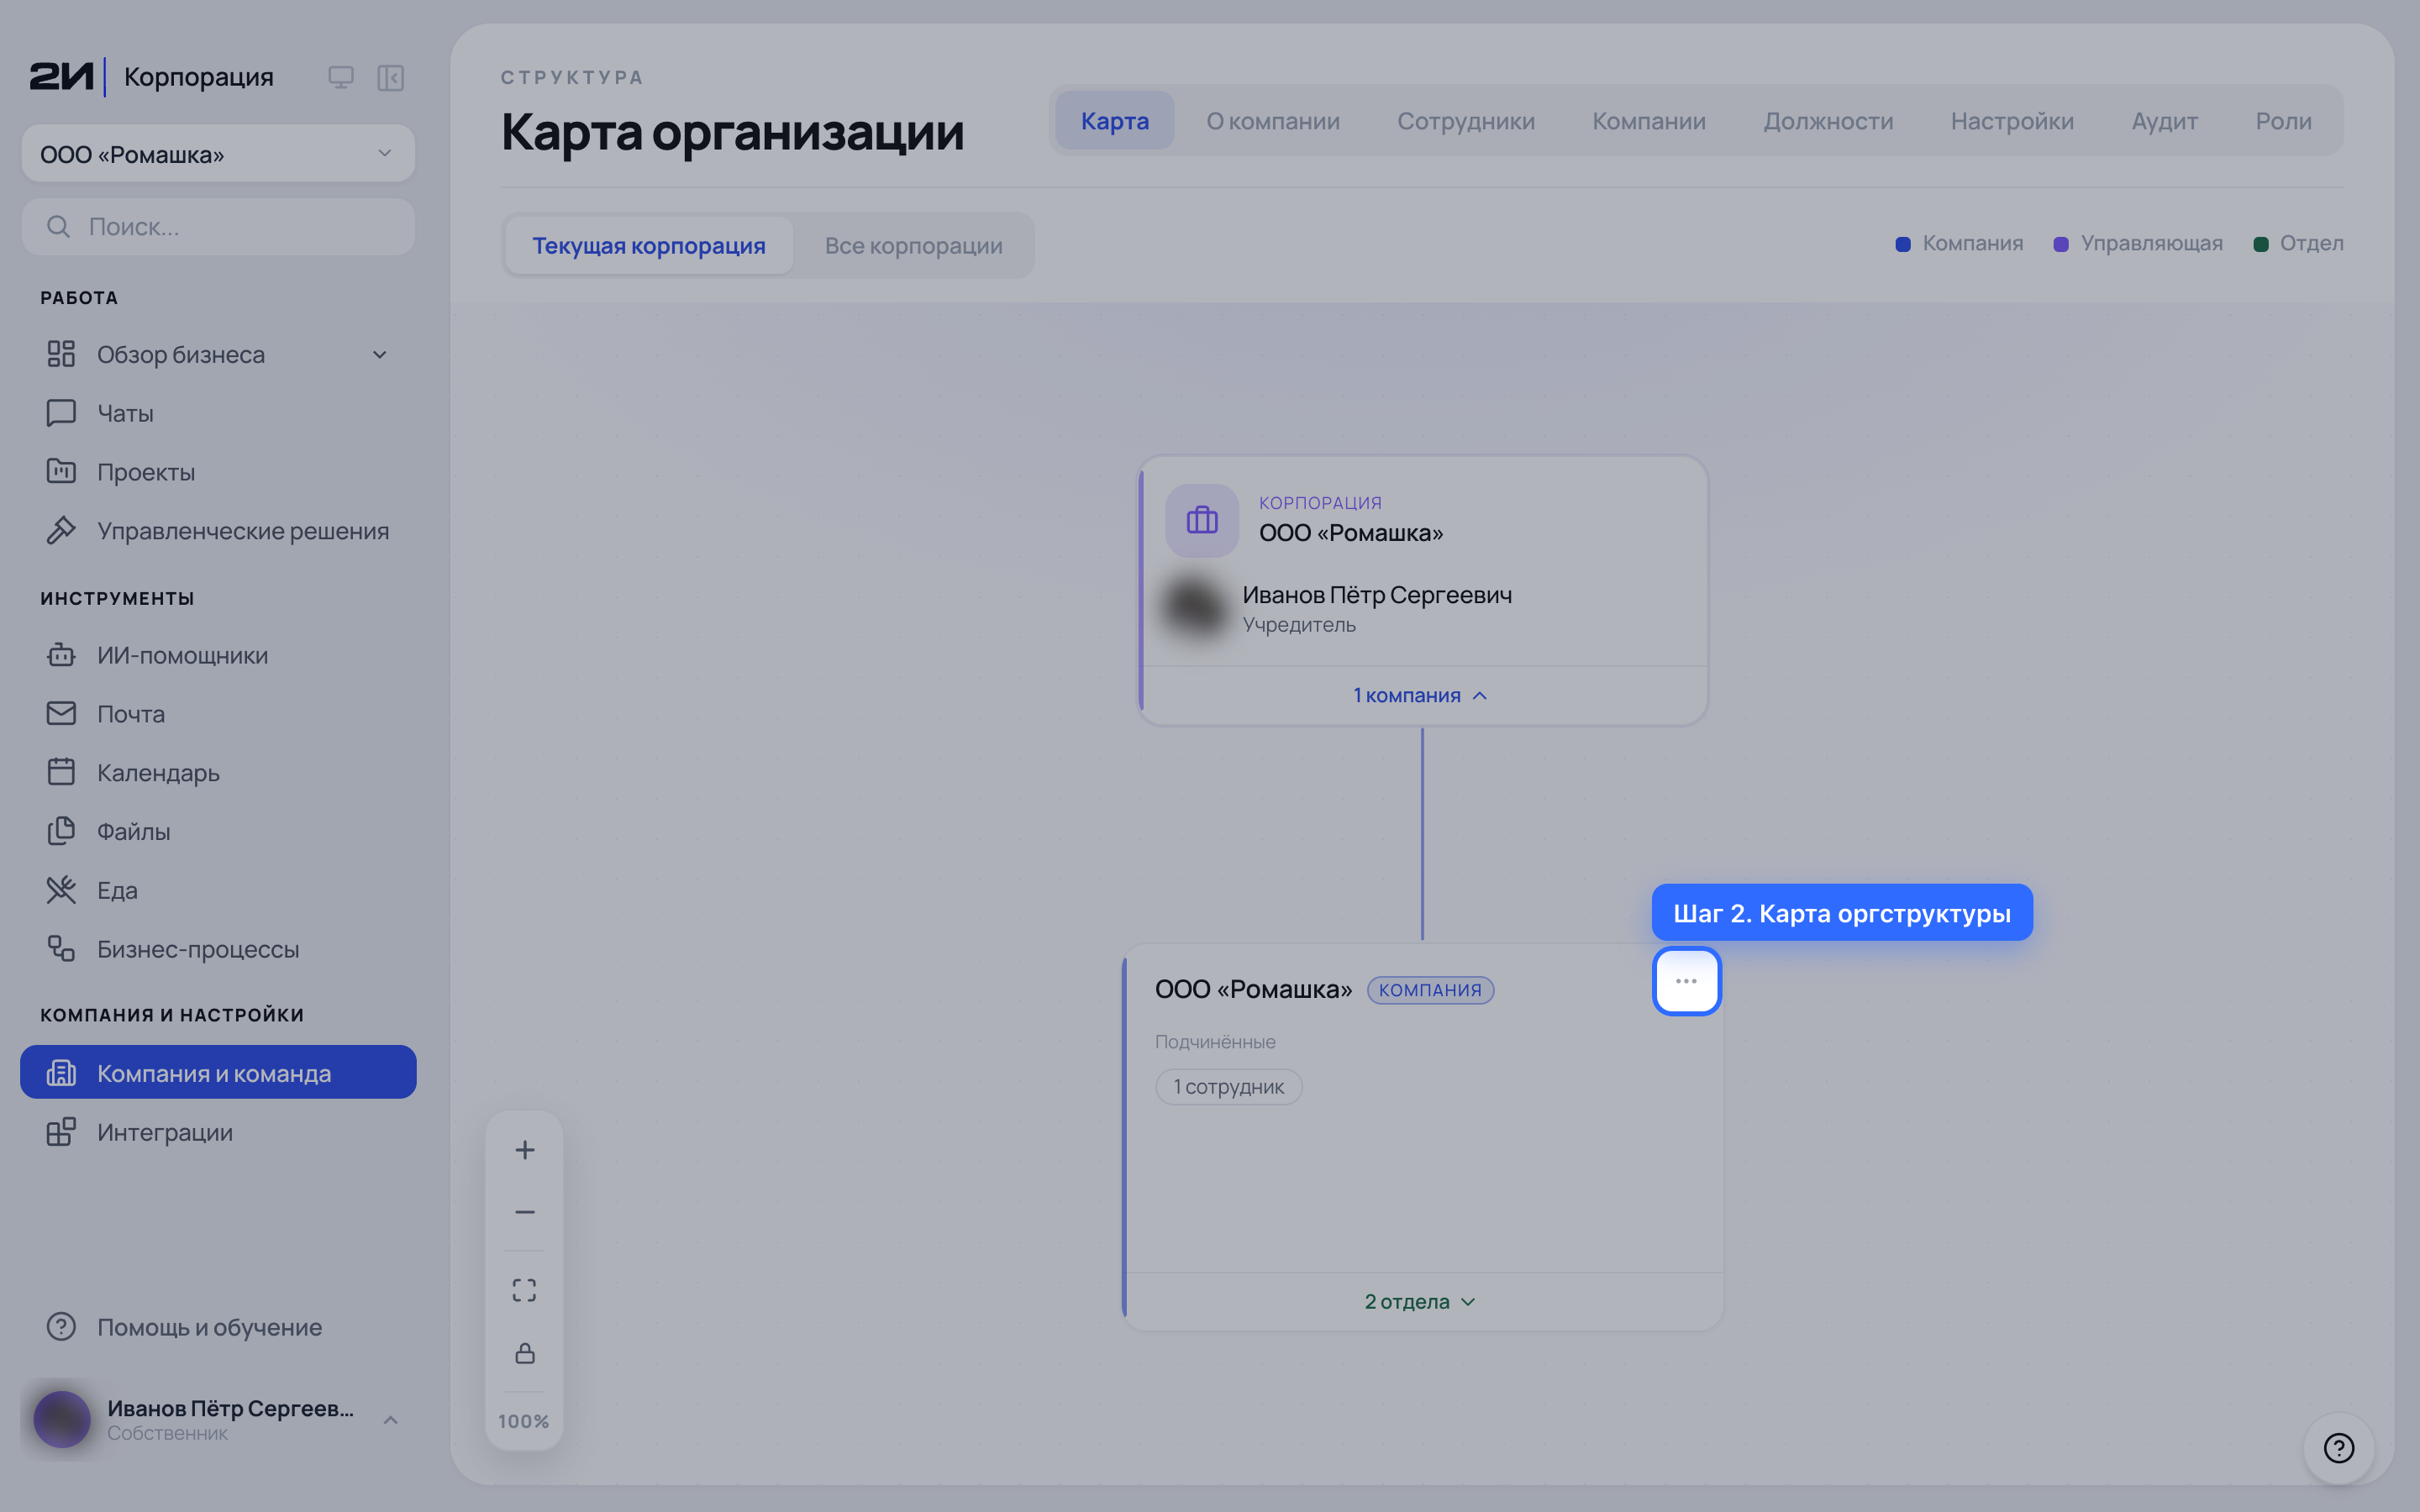This screenshot has width=2420, height=1512.
Task: Collapse the sidebar with panel icon
Action: tap(390, 77)
